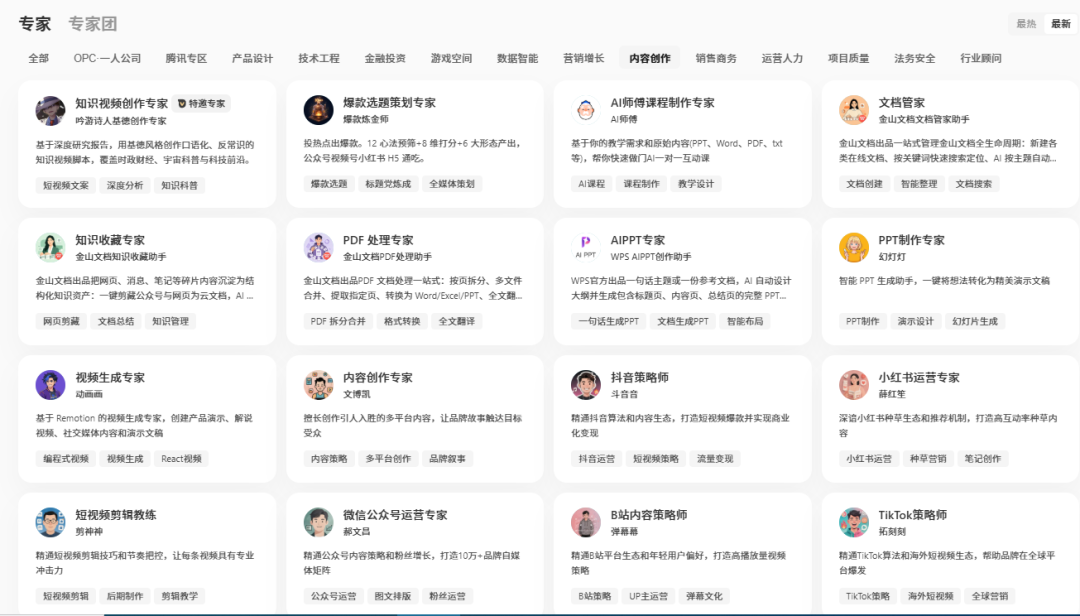The height and width of the screenshot is (616, 1080).
Task: Click the TikTok策略师 avatar icon
Action: pos(853,522)
